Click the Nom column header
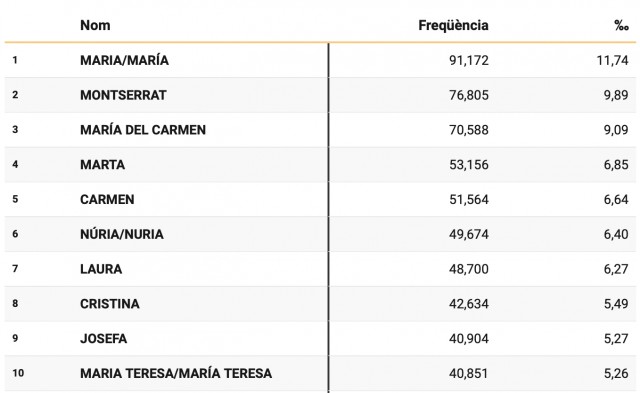The image size is (640, 393). (x=95, y=25)
